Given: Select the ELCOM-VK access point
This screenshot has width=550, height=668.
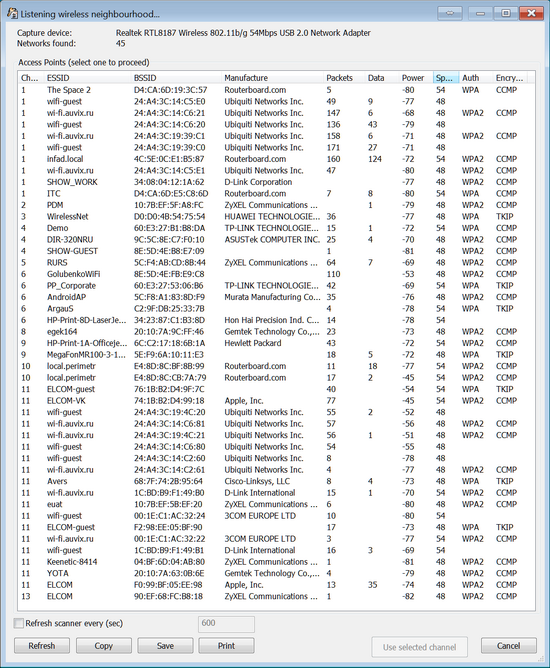Looking at the screenshot, I should [276, 400].
